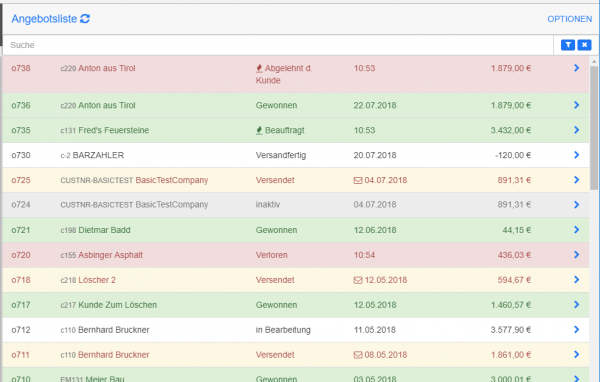Click the amount 1.861,00 €

tap(511, 354)
